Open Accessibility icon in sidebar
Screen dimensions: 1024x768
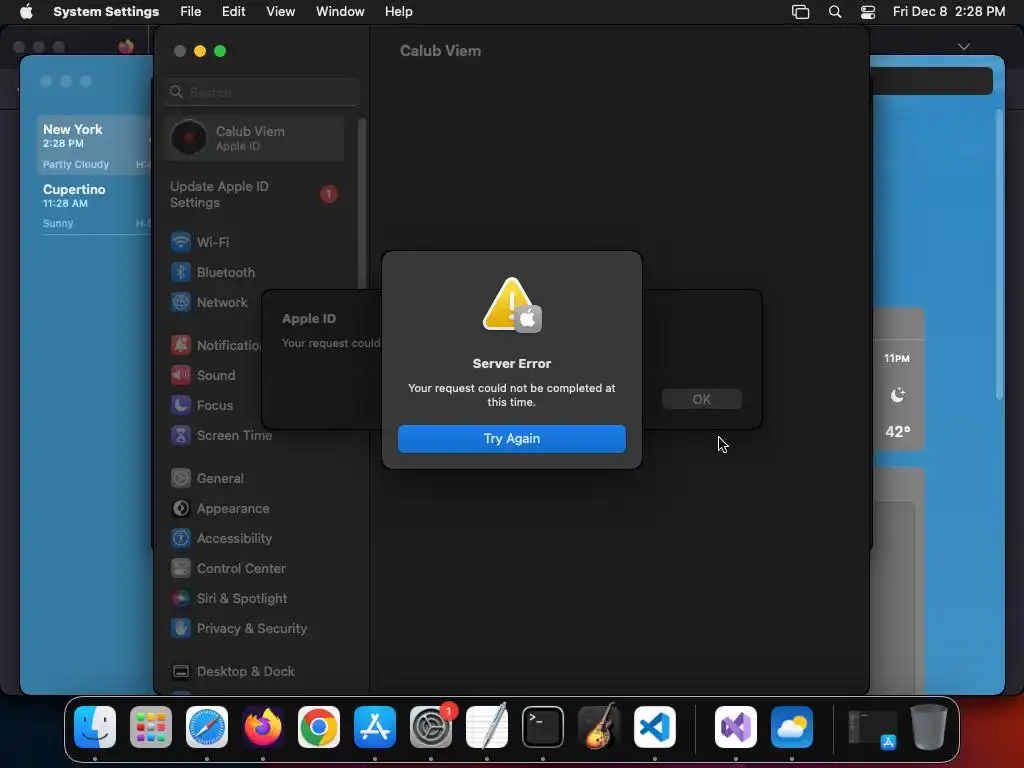[x=181, y=538]
